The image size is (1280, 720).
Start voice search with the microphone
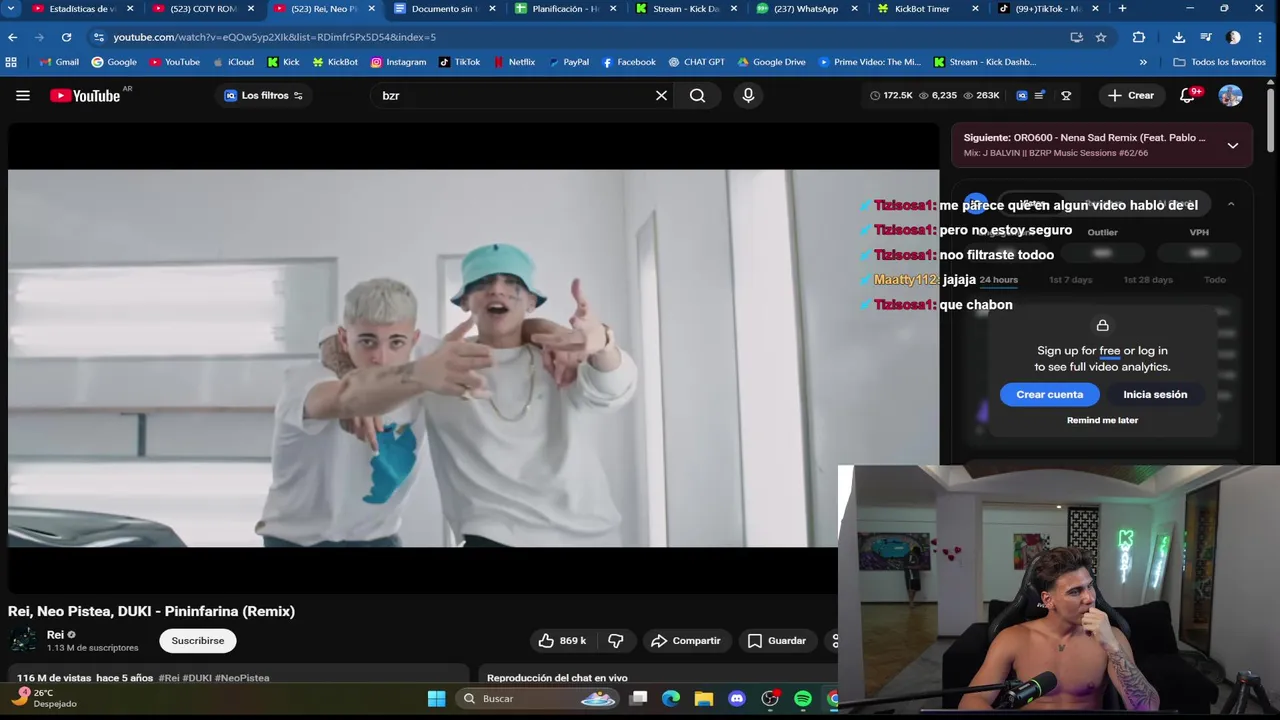[748, 95]
